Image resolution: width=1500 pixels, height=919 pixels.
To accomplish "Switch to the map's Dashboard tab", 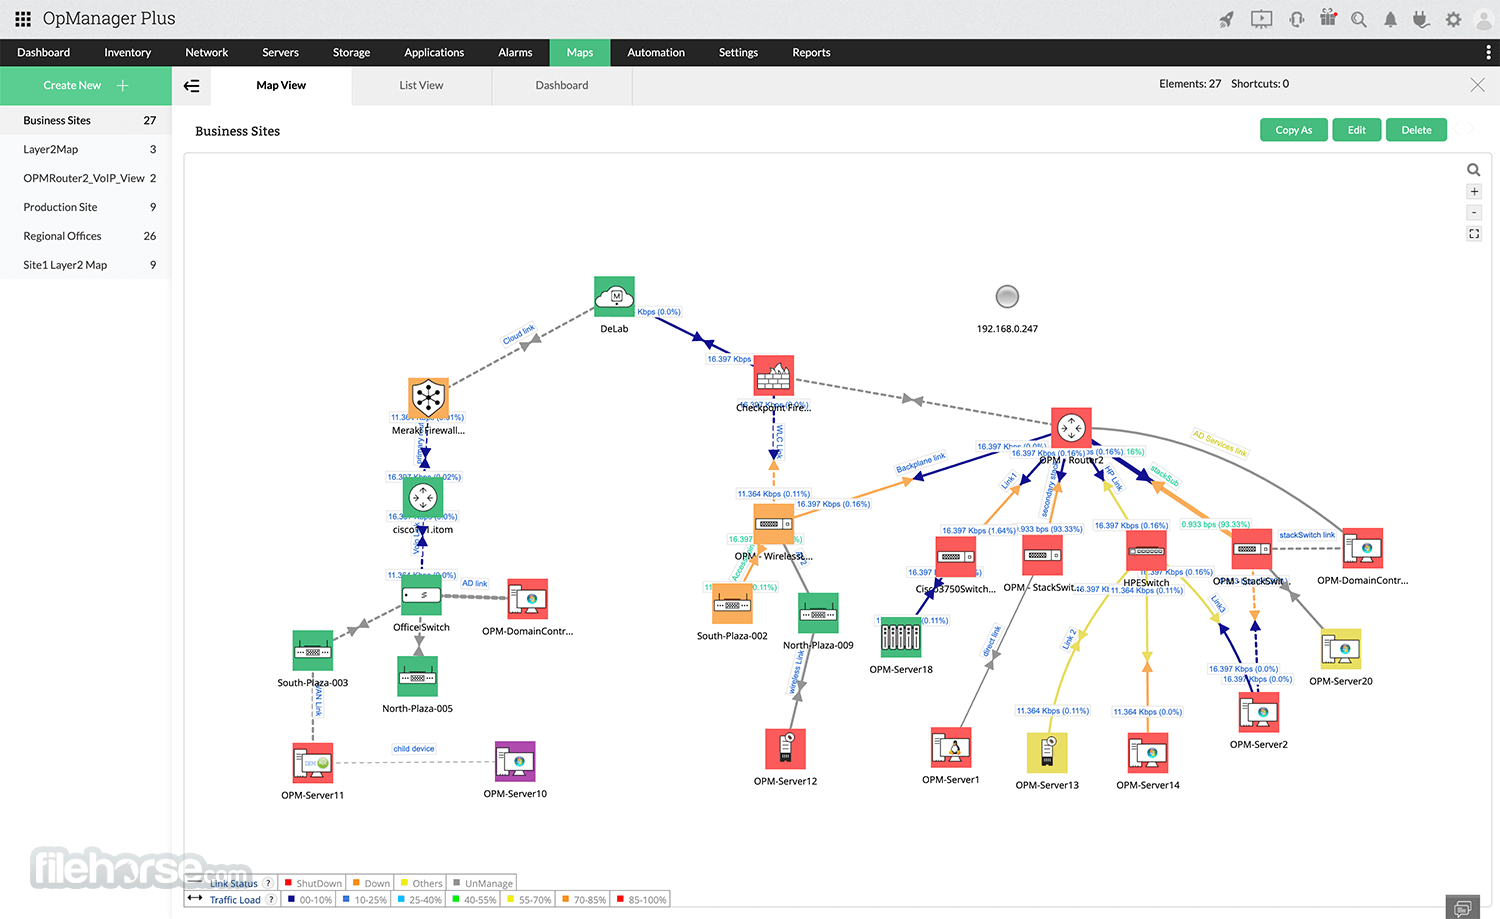I will (x=562, y=86).
